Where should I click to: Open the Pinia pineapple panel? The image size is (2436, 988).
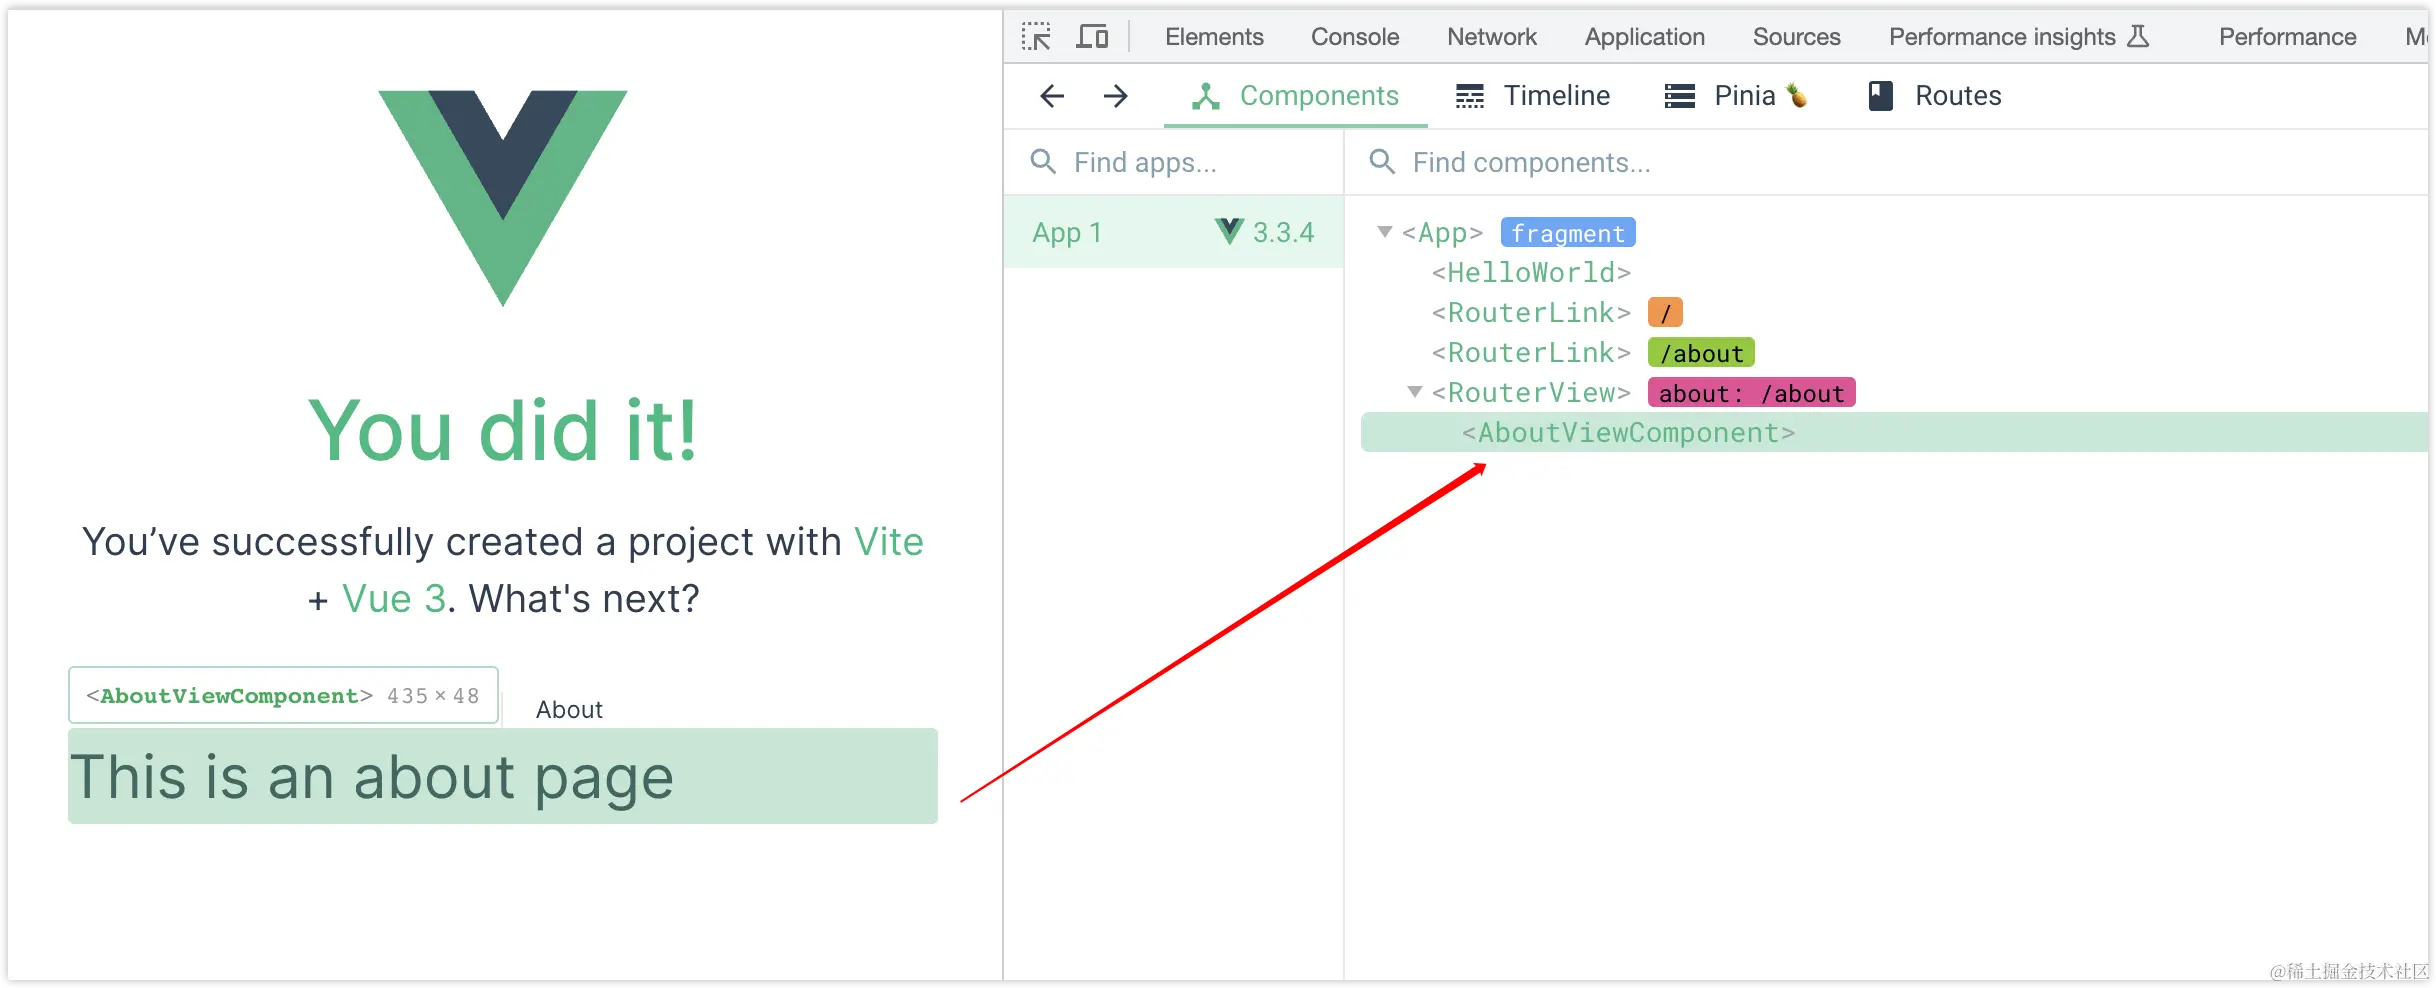(1744, 95)
